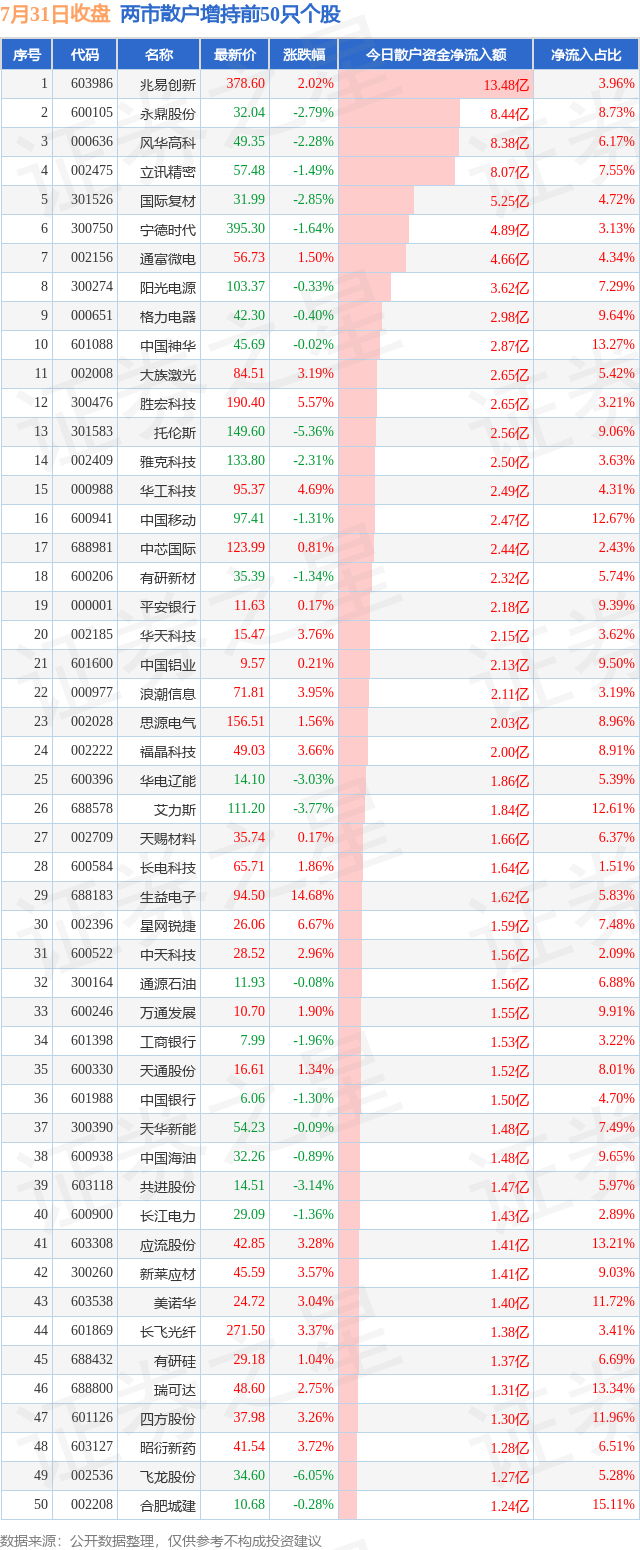This screenshot has width=640, height=1550.
Task: Click stock code 688981 for 中芯国际
Action: (x=92, y=548)
